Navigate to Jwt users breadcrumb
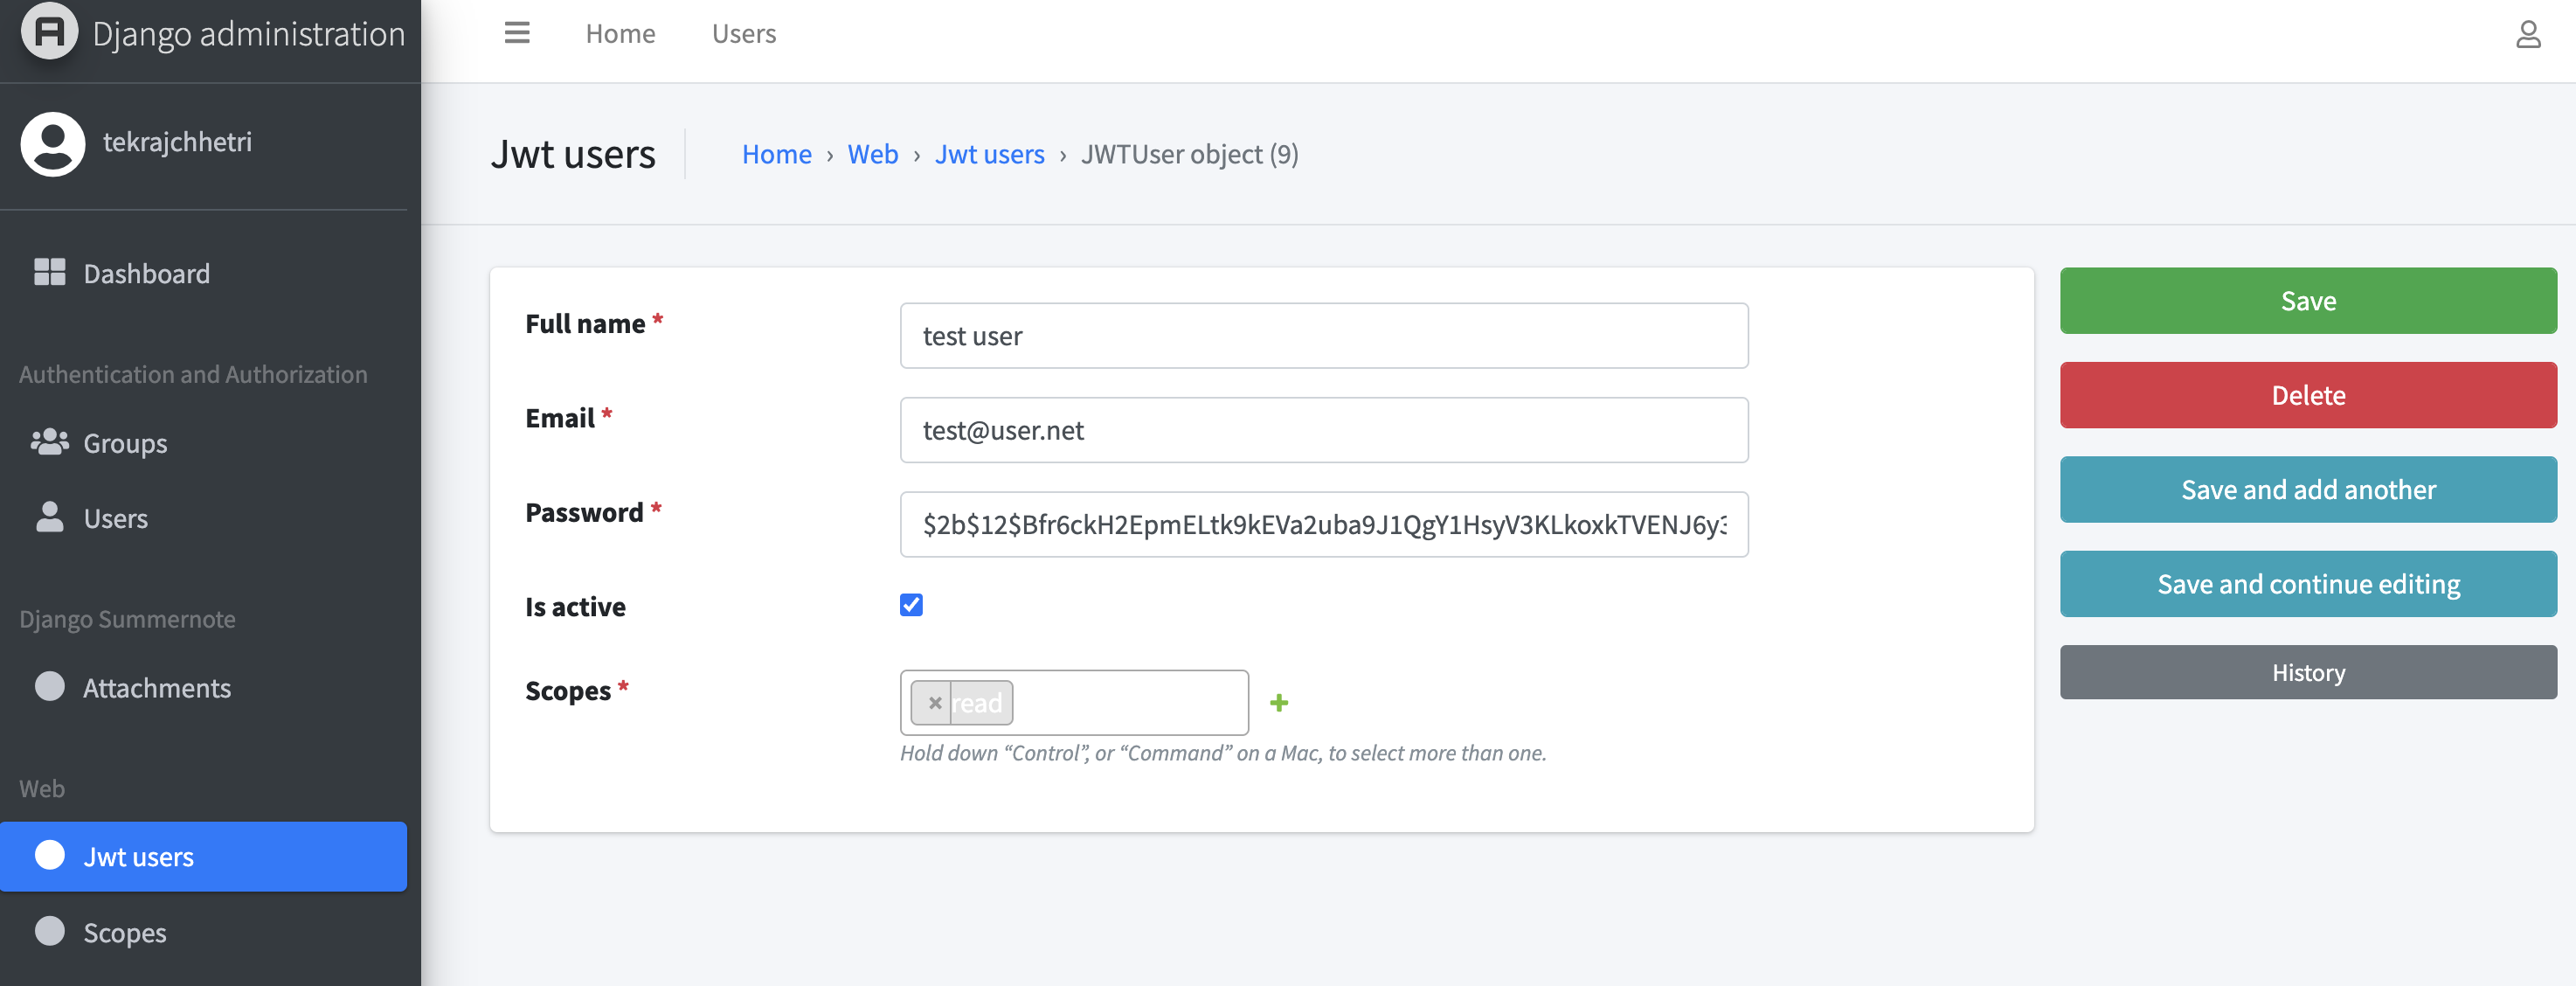2576x986 pixels. coord(987,151)
